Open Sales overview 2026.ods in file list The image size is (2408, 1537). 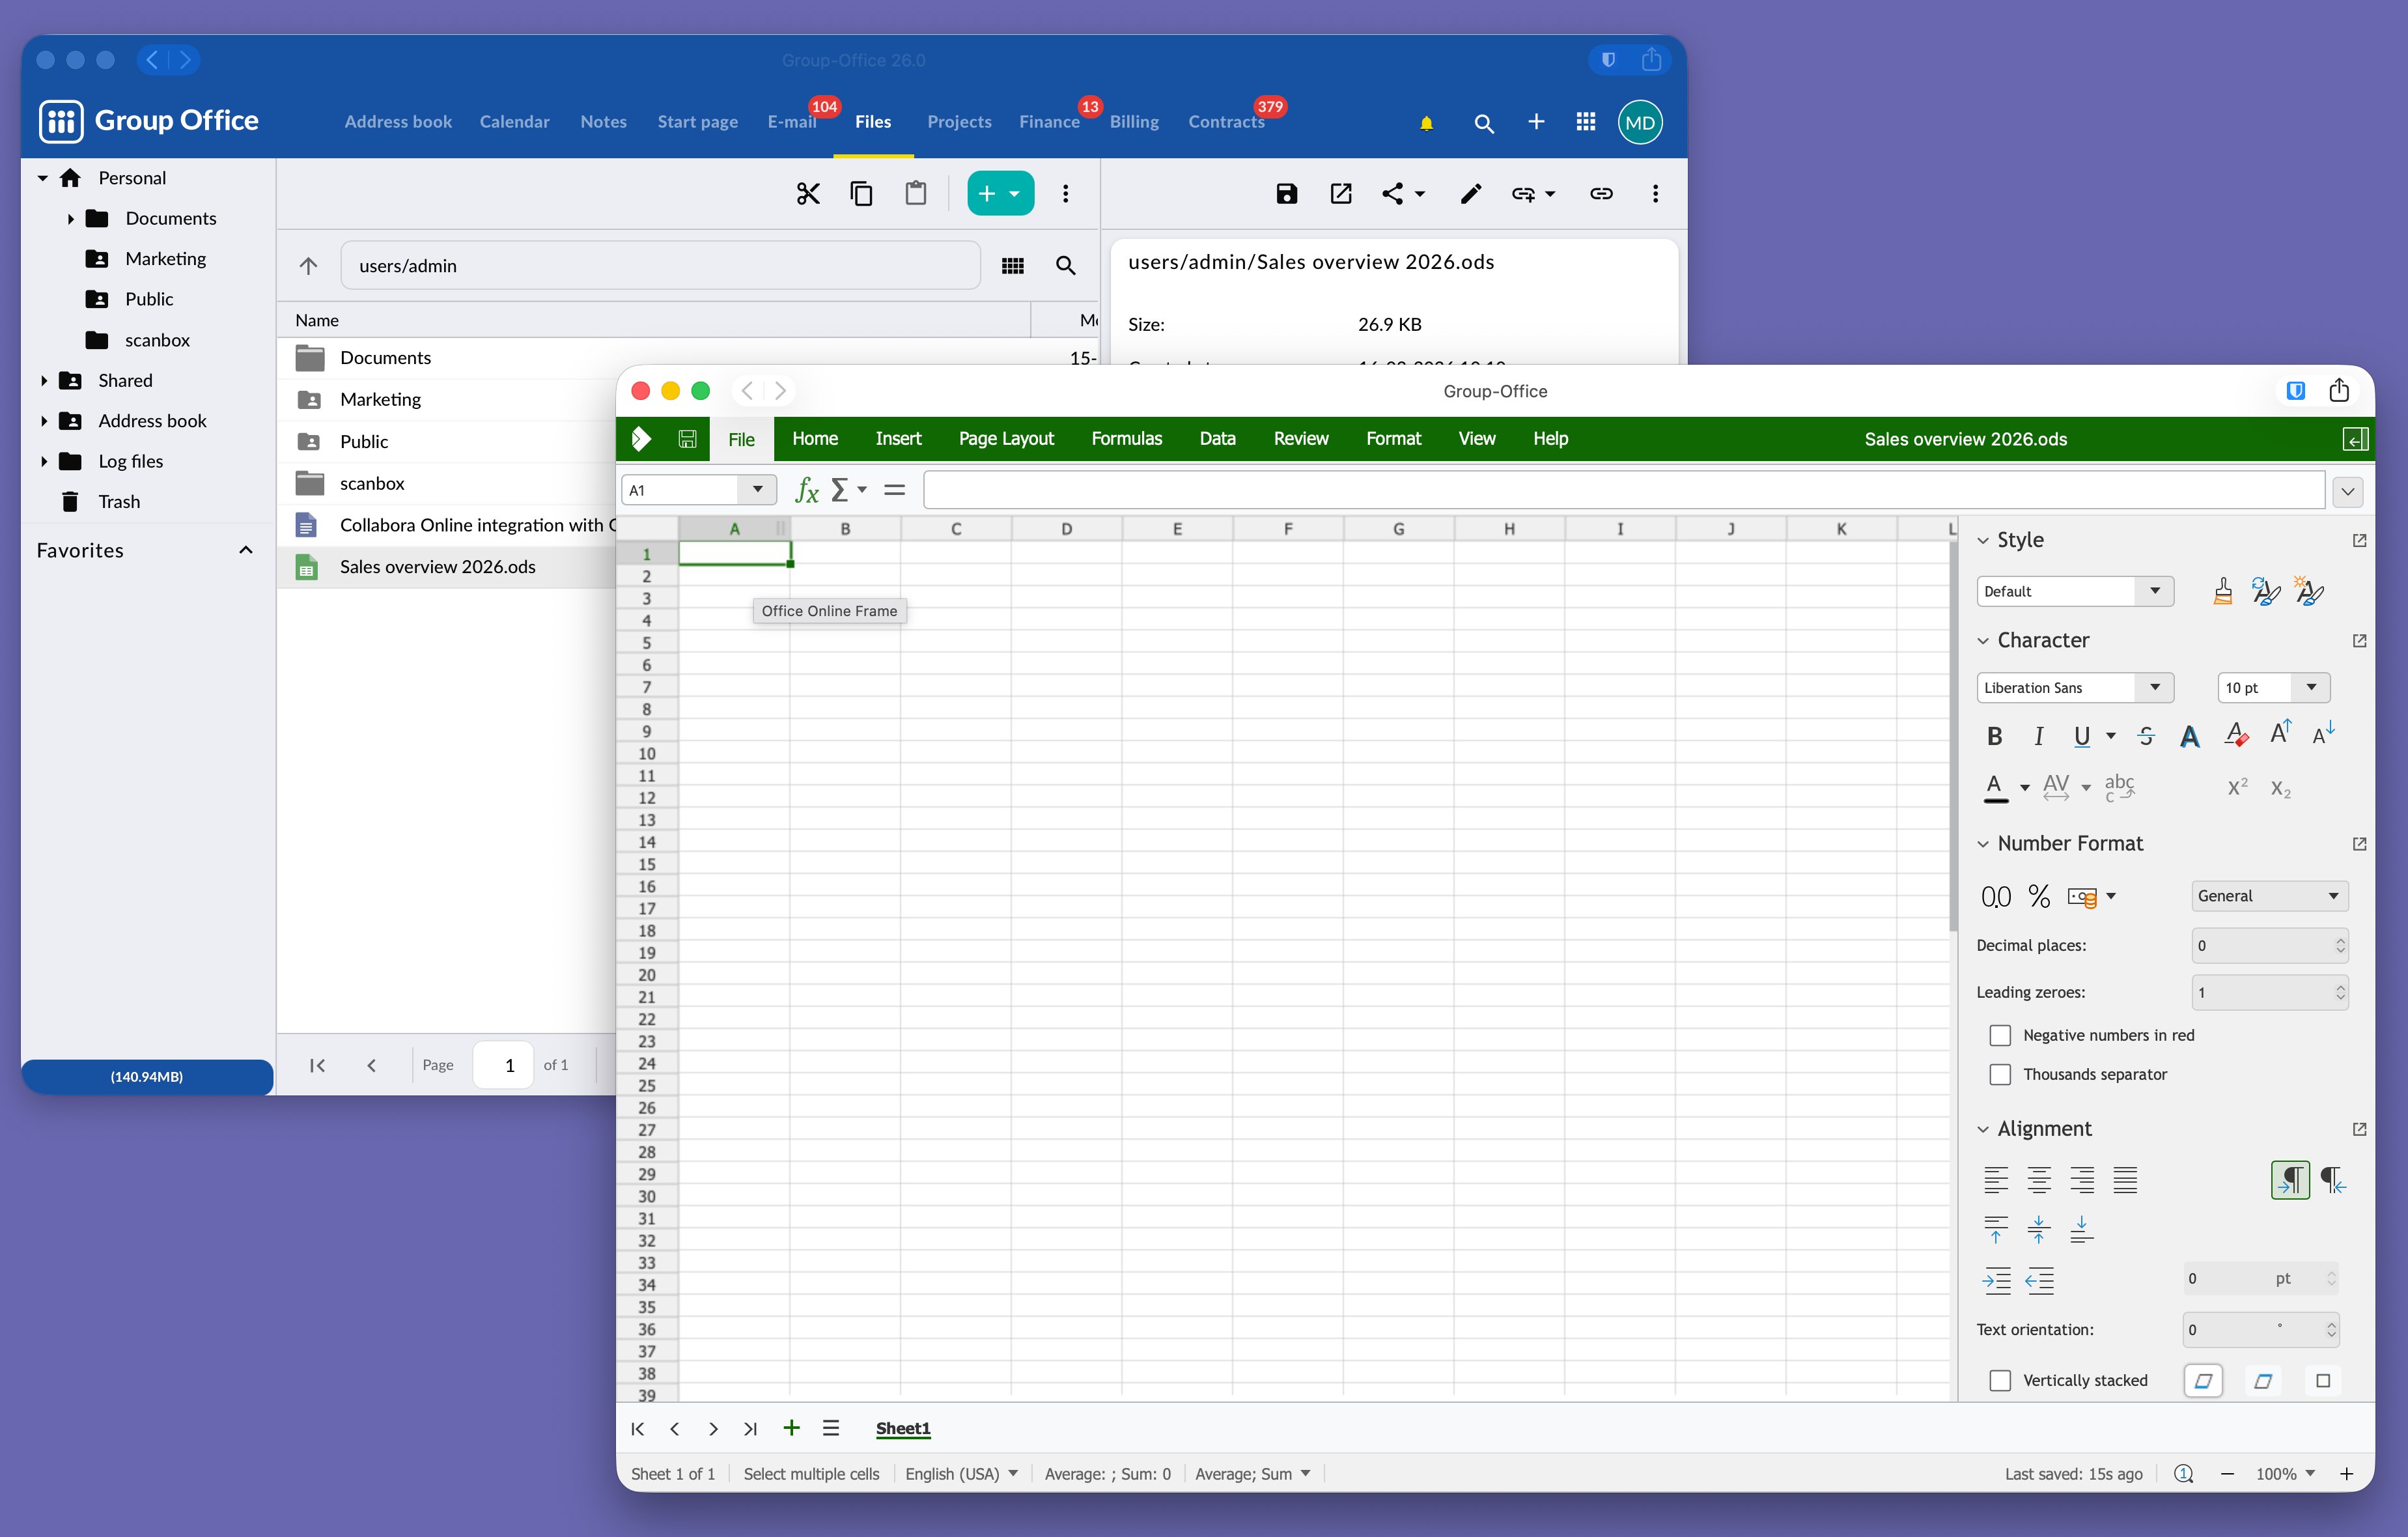point(437,567)
